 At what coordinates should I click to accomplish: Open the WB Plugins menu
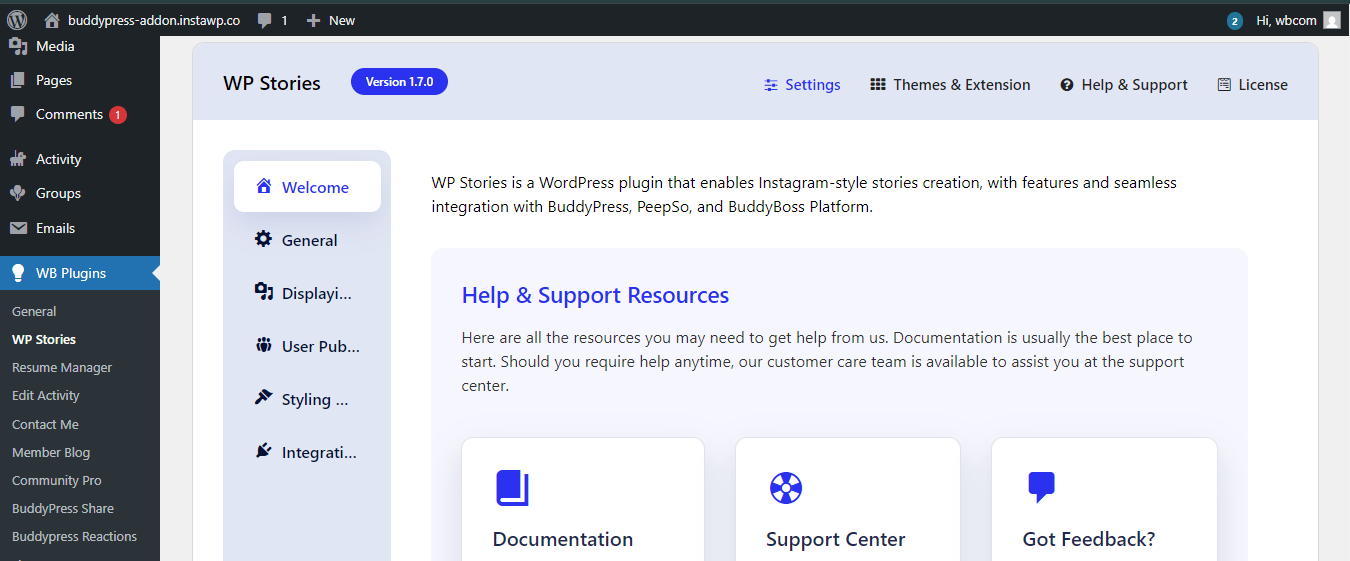80,273
